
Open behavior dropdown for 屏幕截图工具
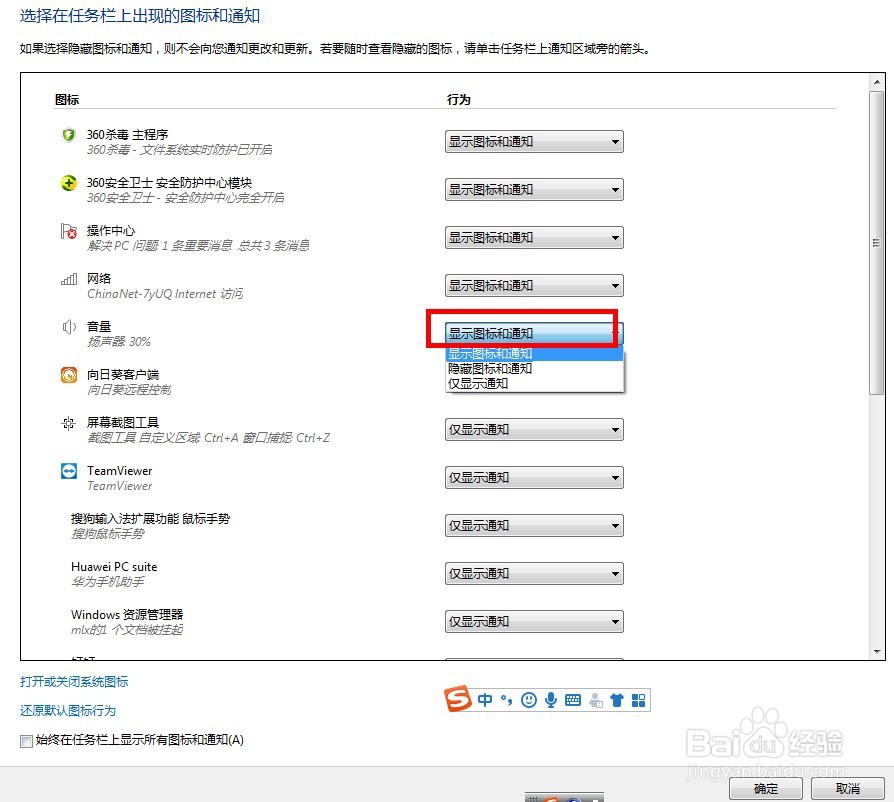pos(534,429)
